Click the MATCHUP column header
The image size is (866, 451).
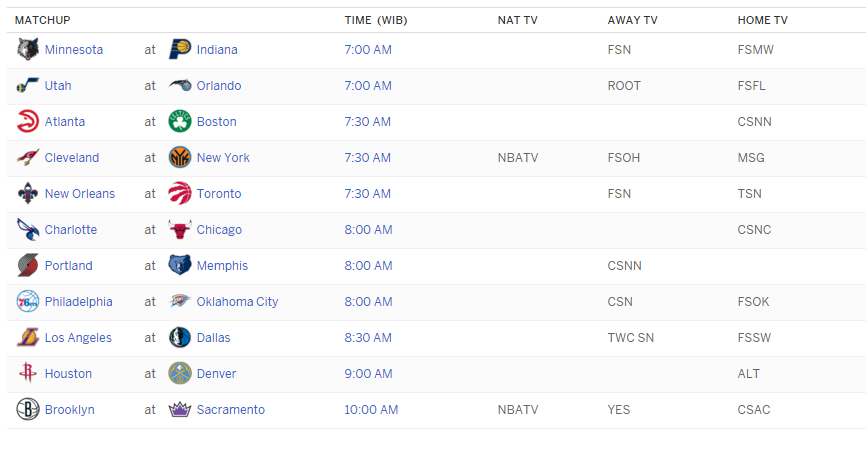click(42, 20)
